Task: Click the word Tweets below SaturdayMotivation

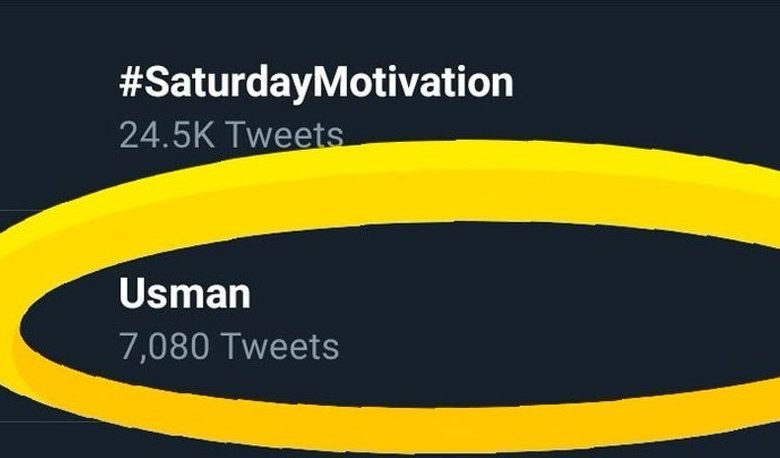Action: (x=280, y=133)
